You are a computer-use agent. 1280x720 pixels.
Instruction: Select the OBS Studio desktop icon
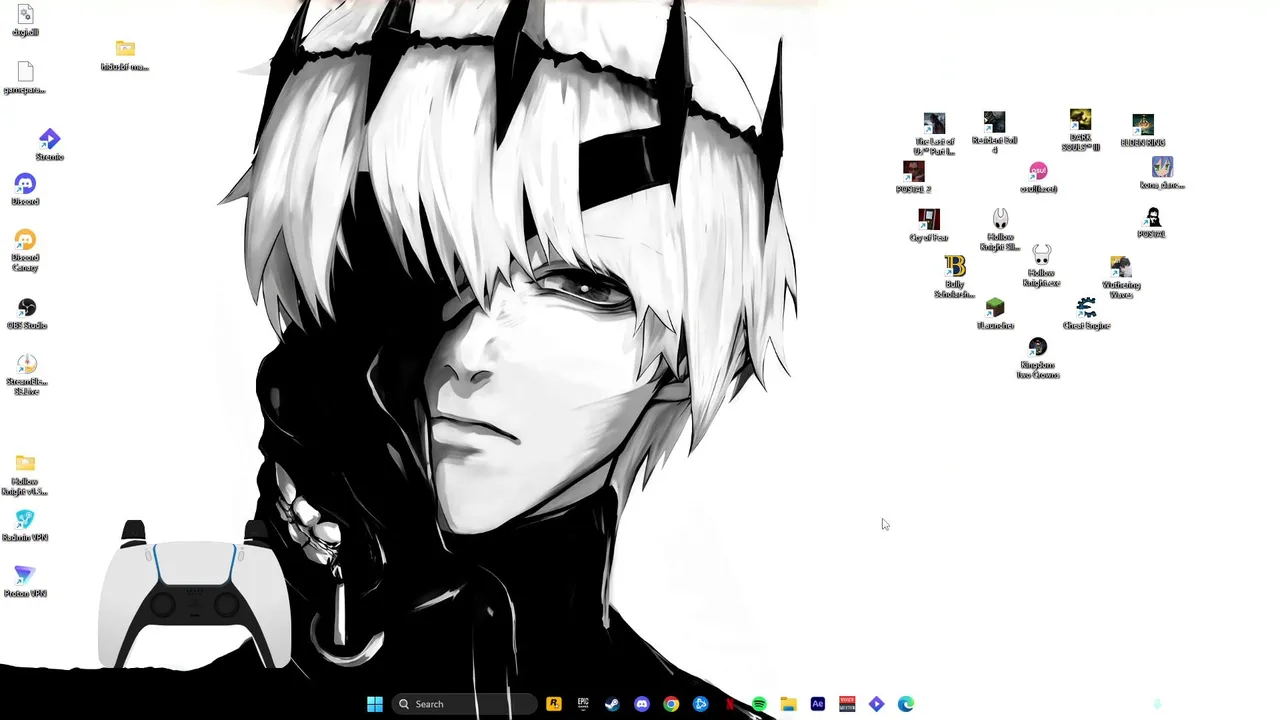pyautogui.click(x=27, y=314)
